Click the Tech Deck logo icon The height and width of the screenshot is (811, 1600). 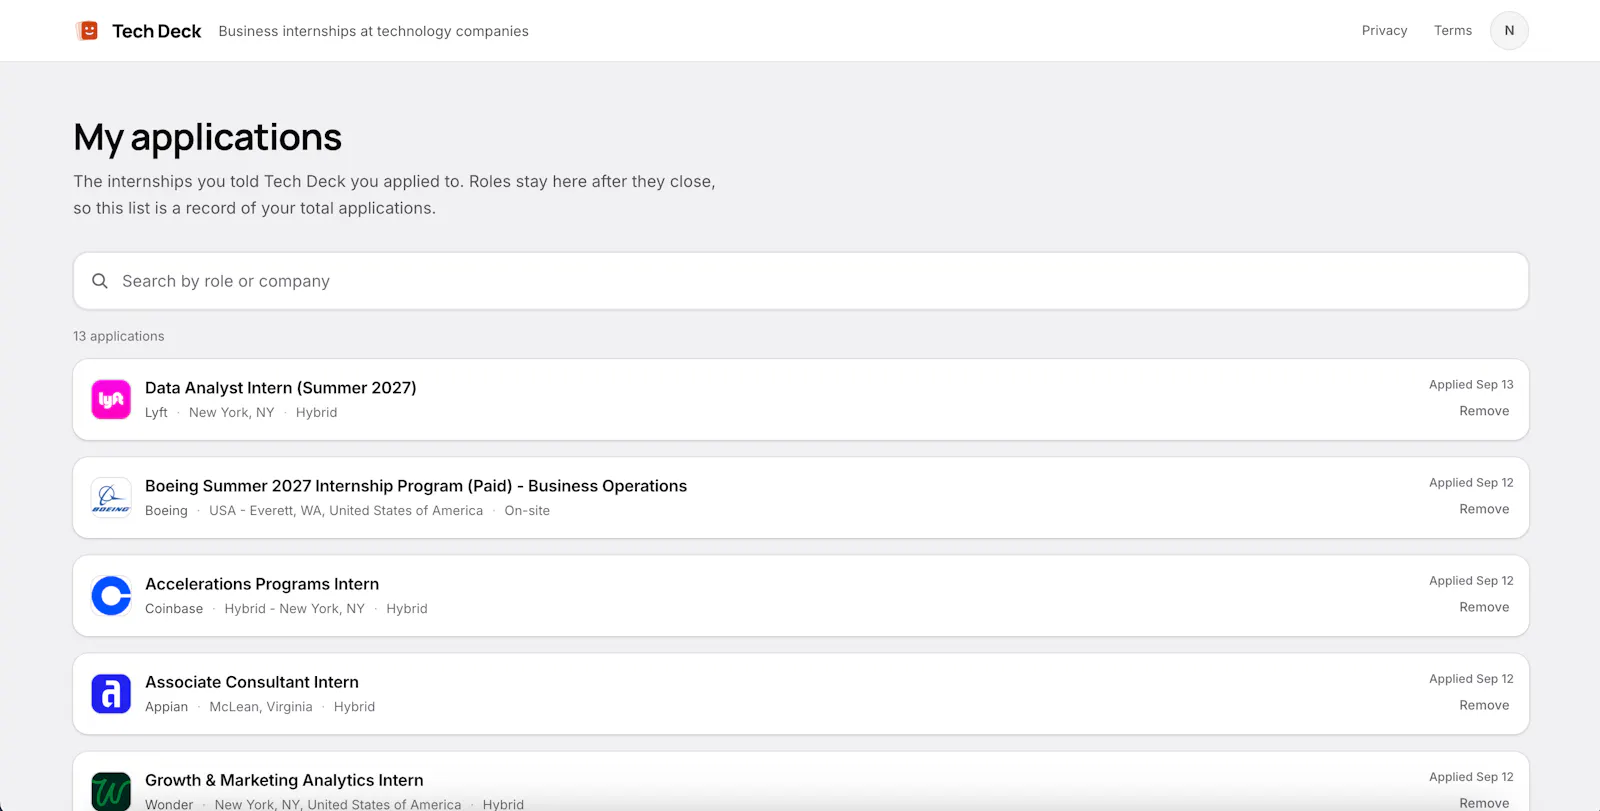click(88, 31)
